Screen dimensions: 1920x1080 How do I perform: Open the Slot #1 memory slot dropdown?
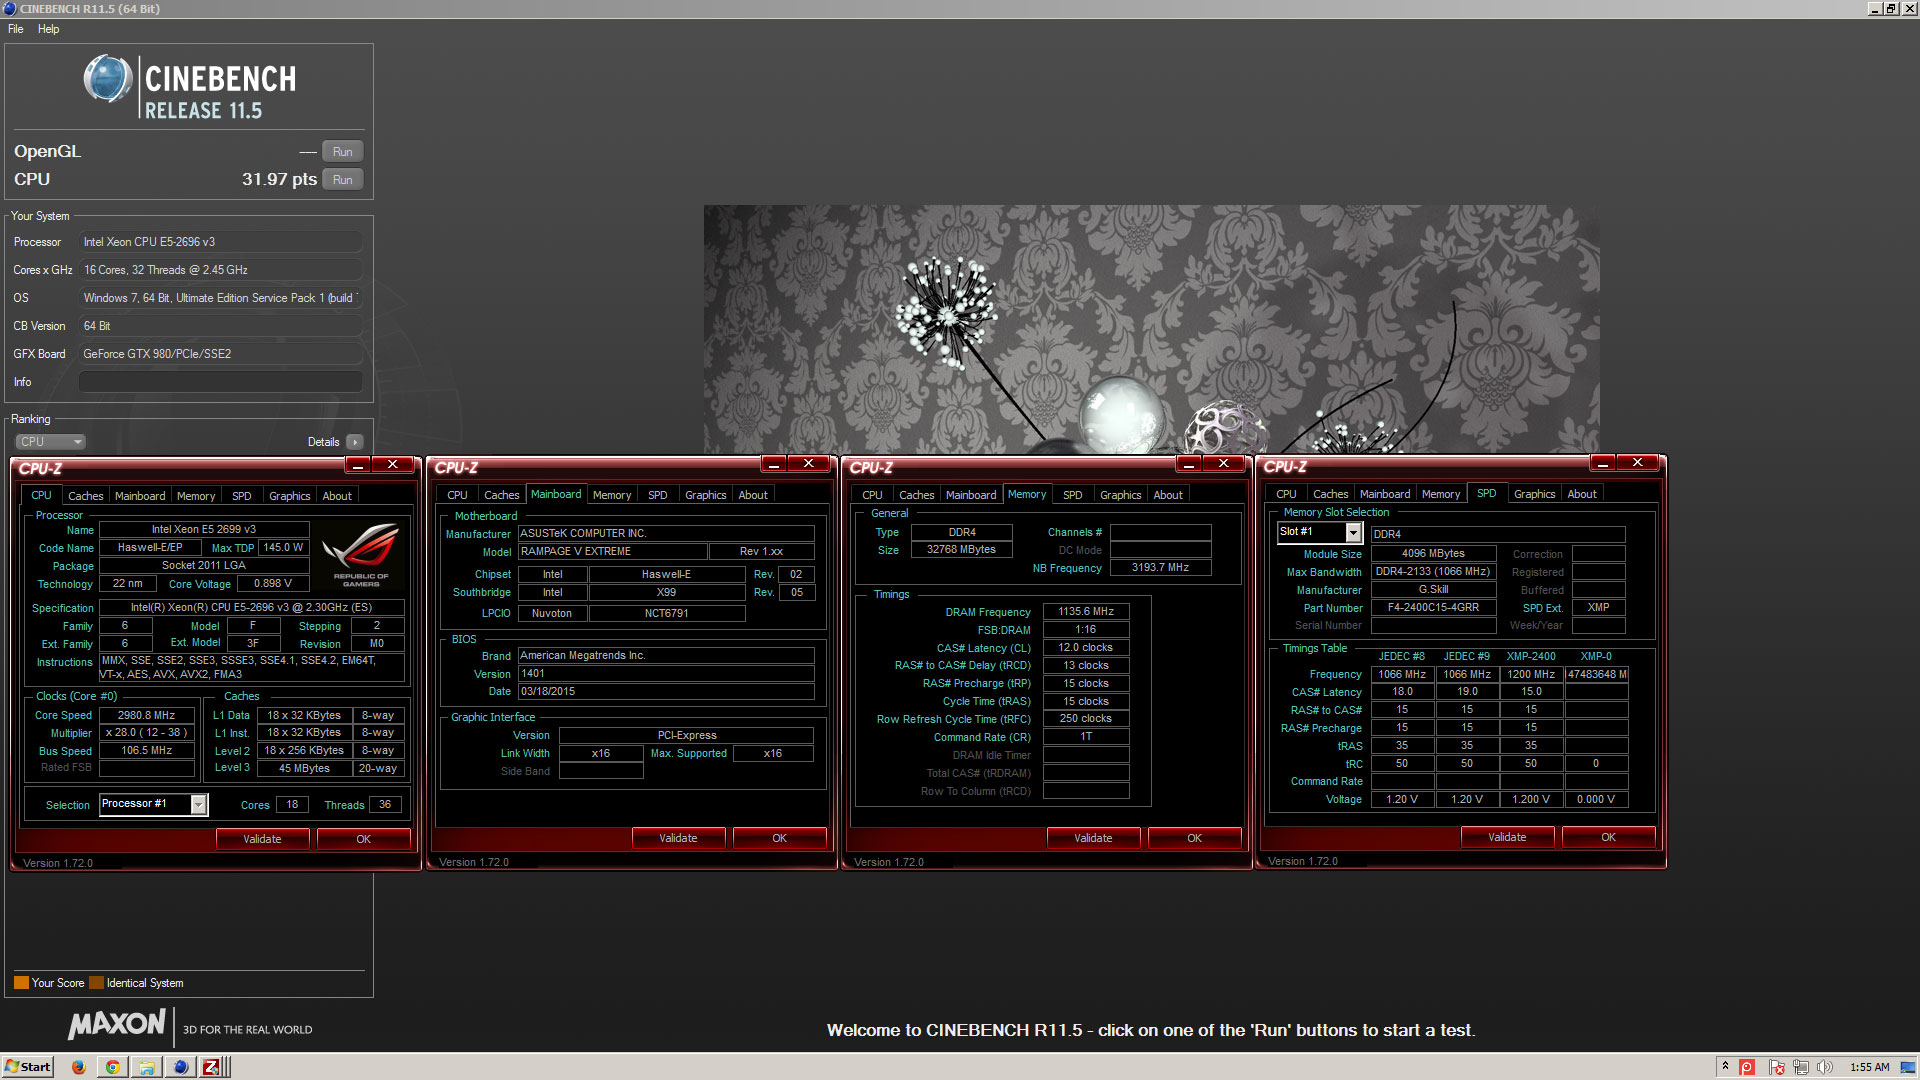pos(1353,533)
